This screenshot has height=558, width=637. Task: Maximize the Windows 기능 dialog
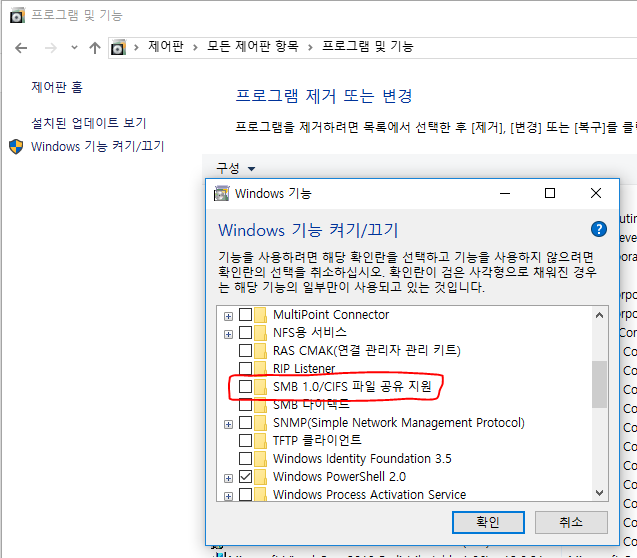tap(550, 193)
